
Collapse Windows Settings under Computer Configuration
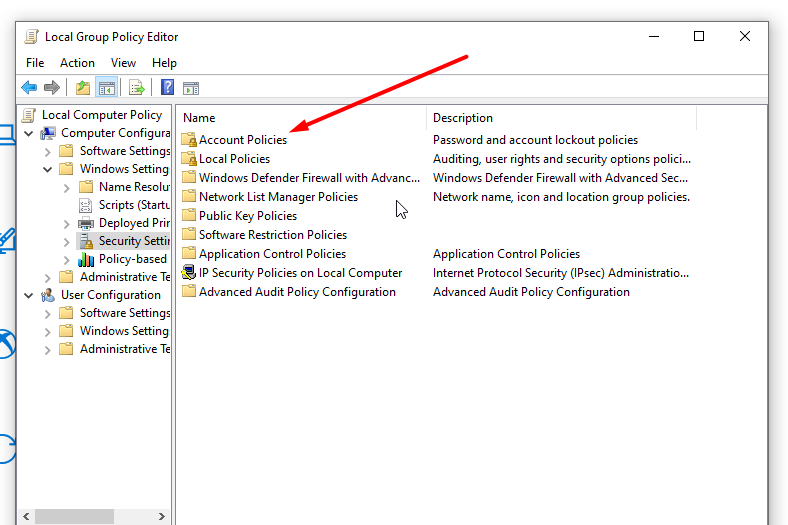pyautogui.click(x=48, y=169)
